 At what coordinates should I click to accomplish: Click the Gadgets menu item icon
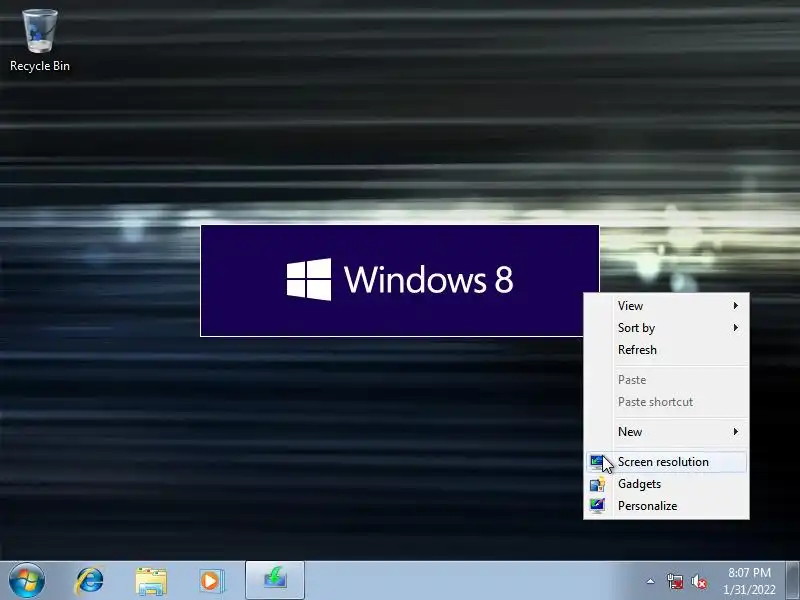pos(597,484)
